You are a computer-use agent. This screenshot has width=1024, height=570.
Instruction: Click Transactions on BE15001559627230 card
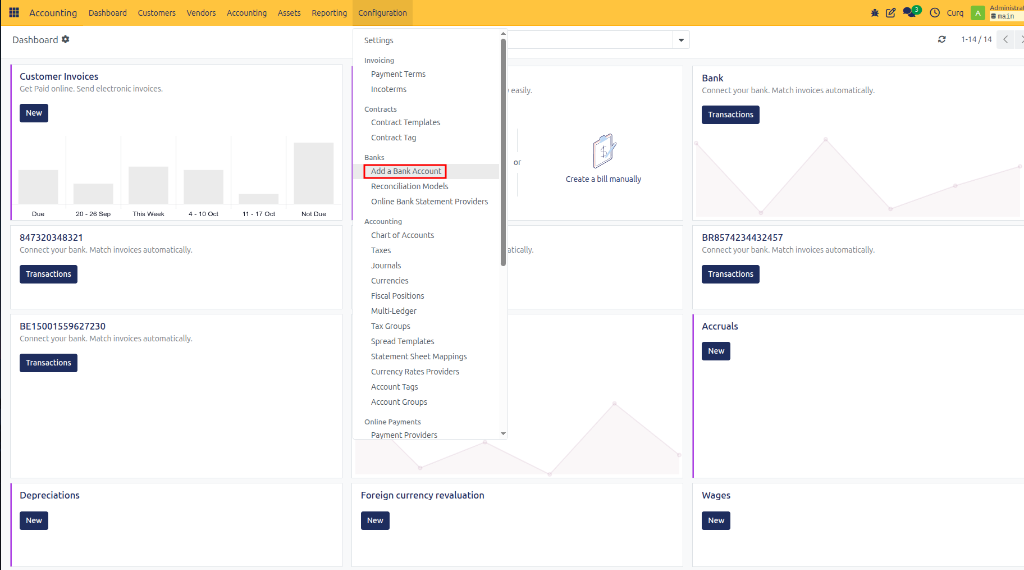point(48,362)
